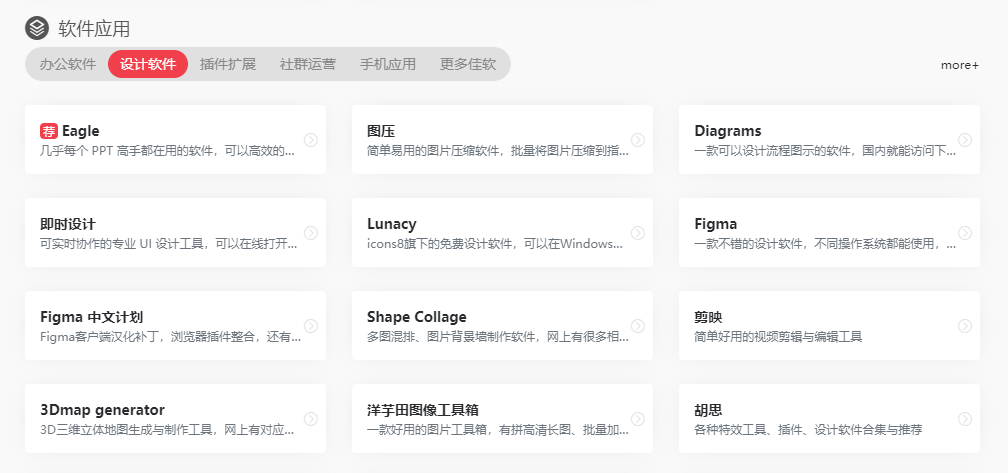Open the Figma 中文计划 title link
The image size is (1008, 473).
click(91, 317)
